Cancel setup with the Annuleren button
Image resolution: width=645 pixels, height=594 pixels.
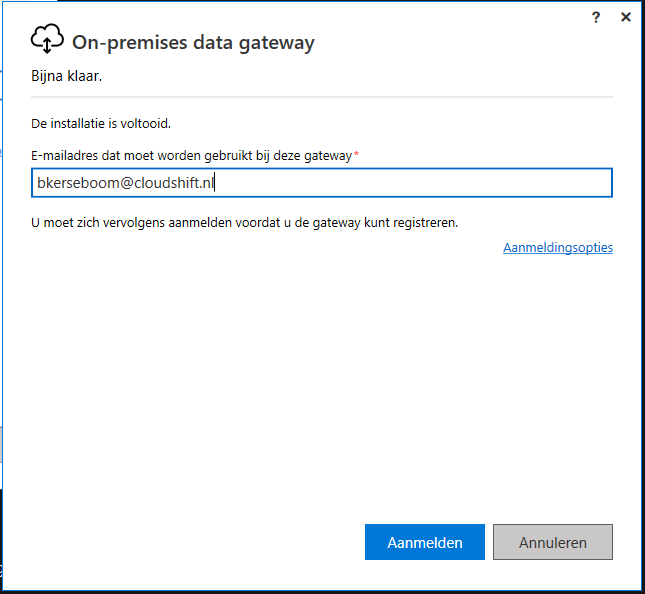tap(553, 542)
